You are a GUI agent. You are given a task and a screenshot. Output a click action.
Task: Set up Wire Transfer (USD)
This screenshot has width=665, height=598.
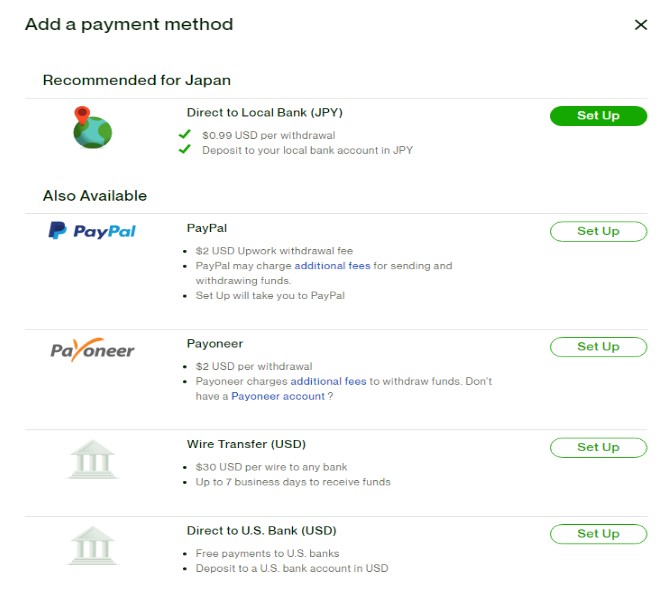click(598, 447)
